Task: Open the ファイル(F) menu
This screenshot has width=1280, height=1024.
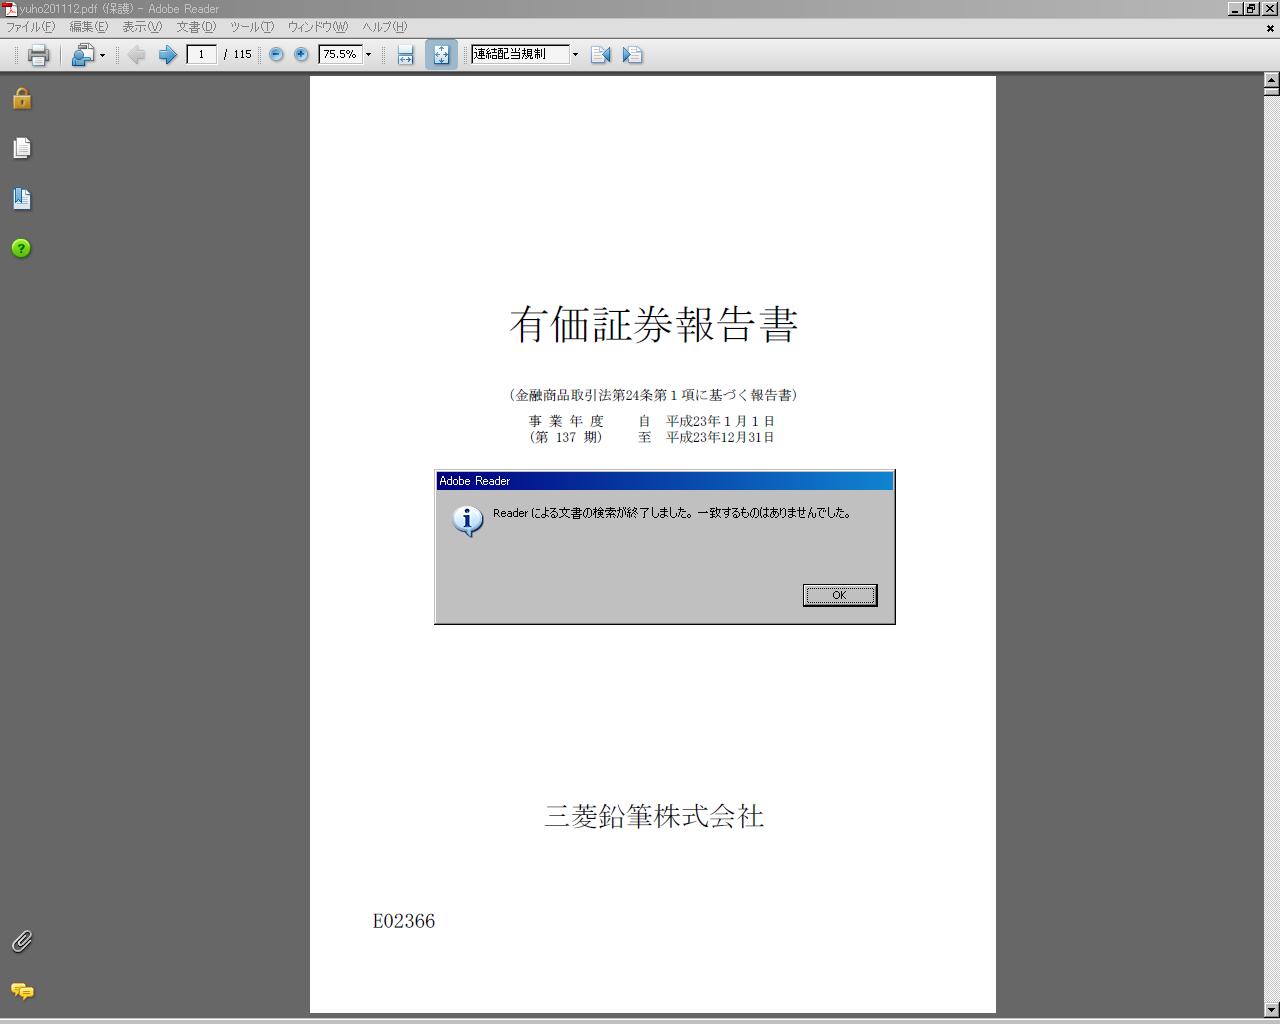Action: (x=30, y=27)
